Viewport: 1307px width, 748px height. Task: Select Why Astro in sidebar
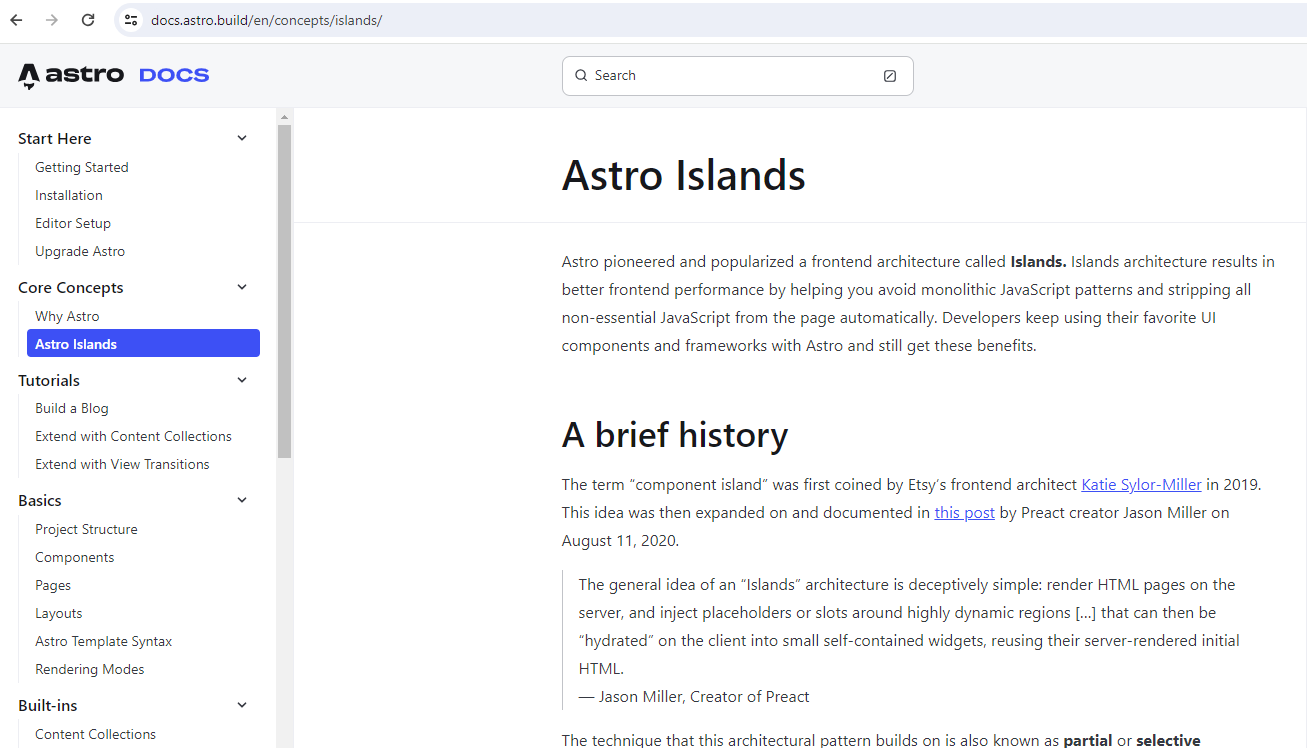[x=67, y=316]
